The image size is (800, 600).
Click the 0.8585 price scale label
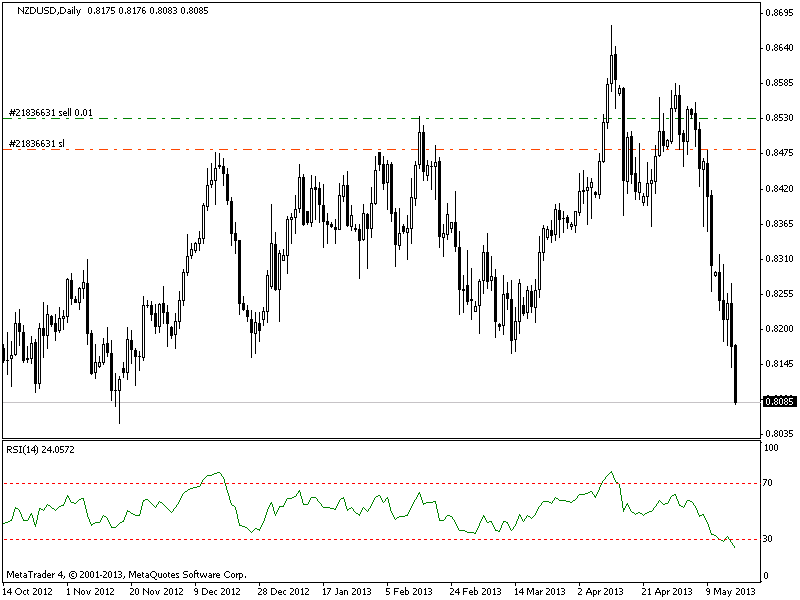click(x=780, y=82)
